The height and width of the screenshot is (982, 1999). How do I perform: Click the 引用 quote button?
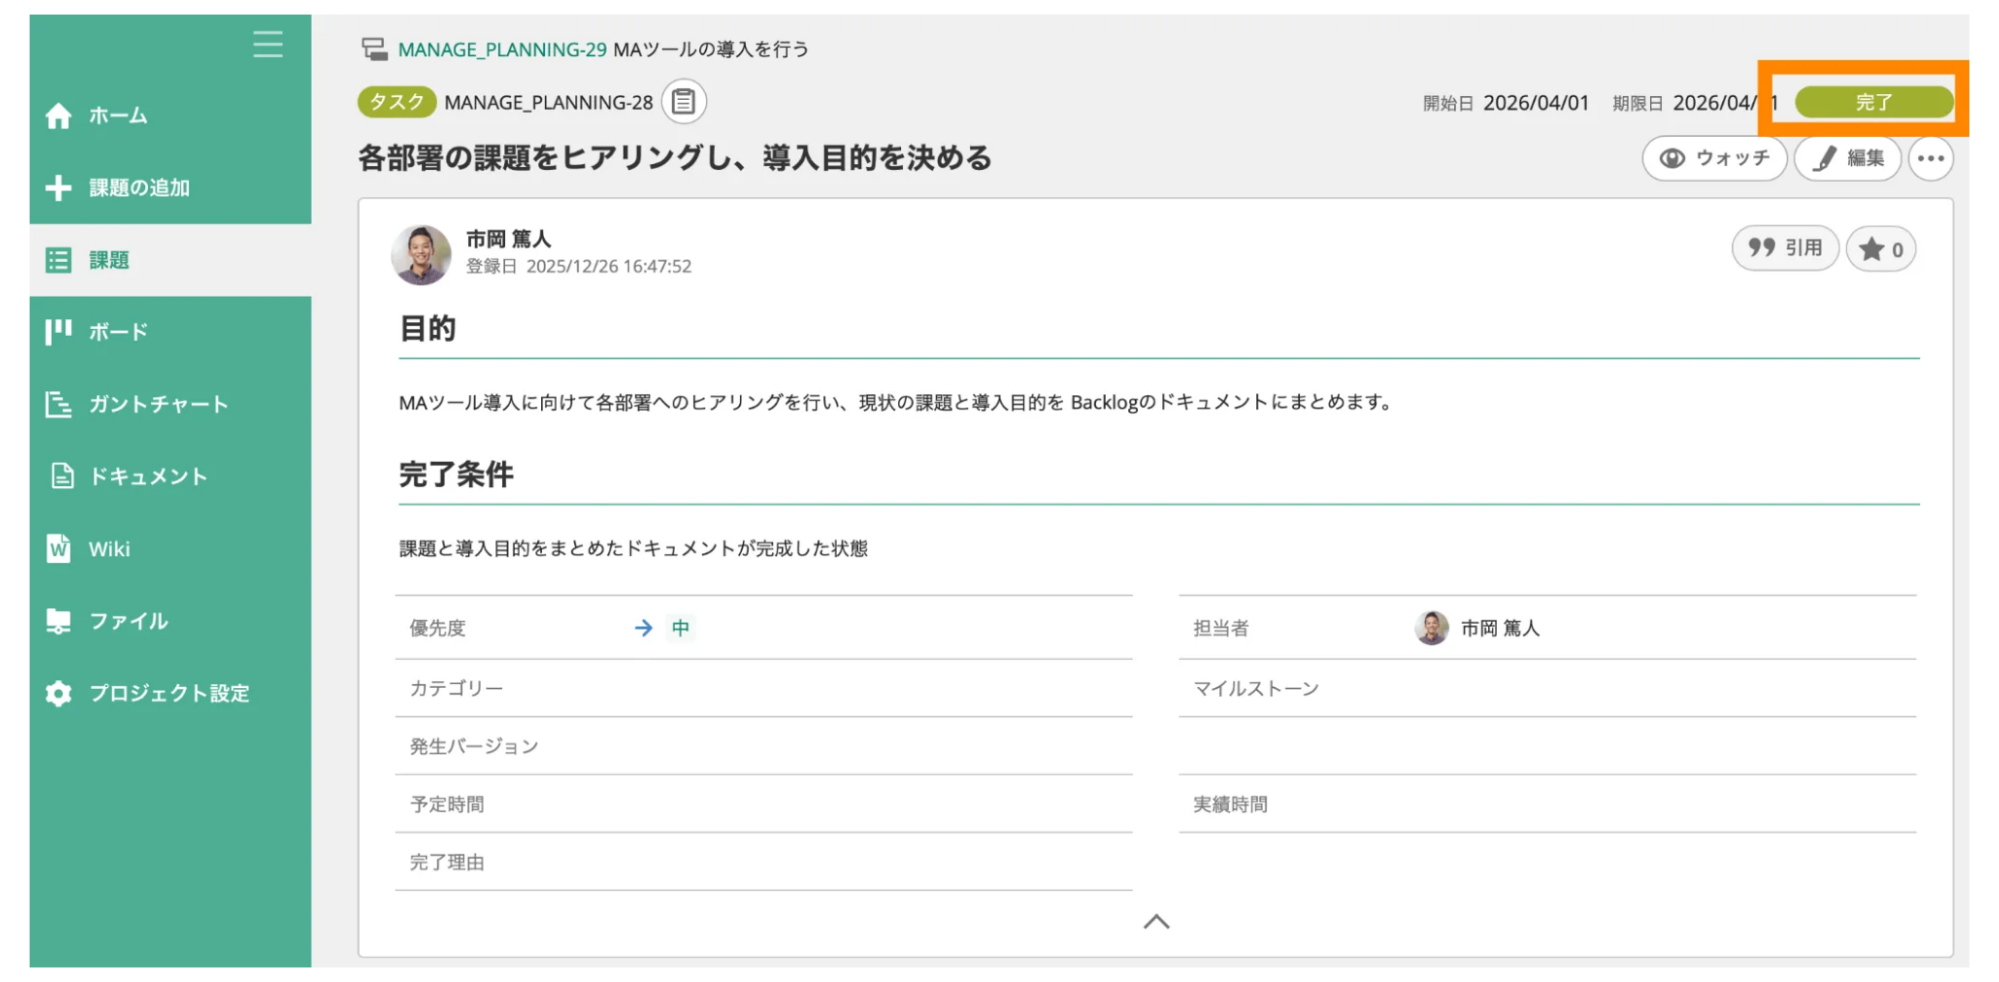coord(1785,248)
